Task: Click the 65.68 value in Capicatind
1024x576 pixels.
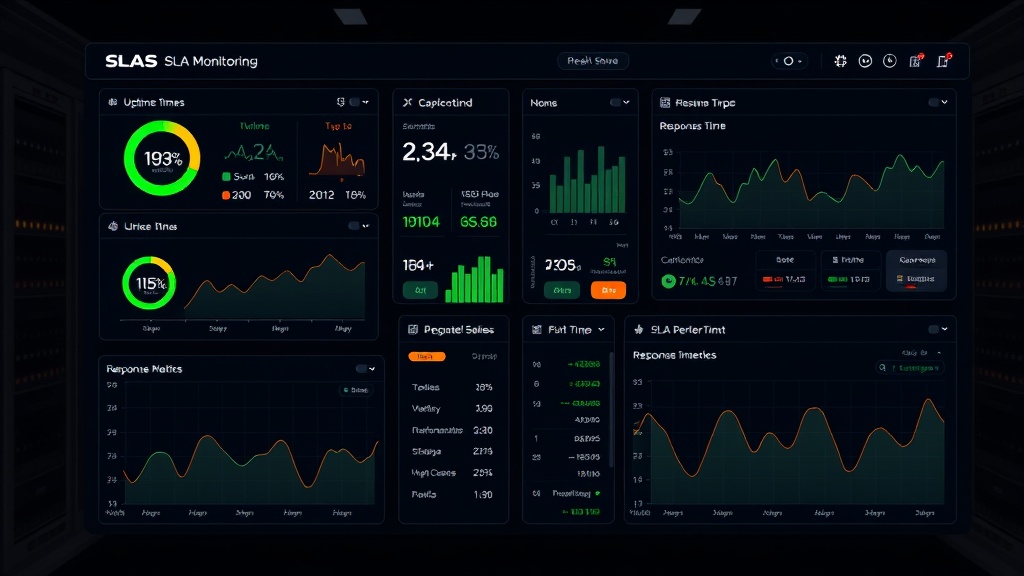Action: pyautogui.click(x=478, y=222)
